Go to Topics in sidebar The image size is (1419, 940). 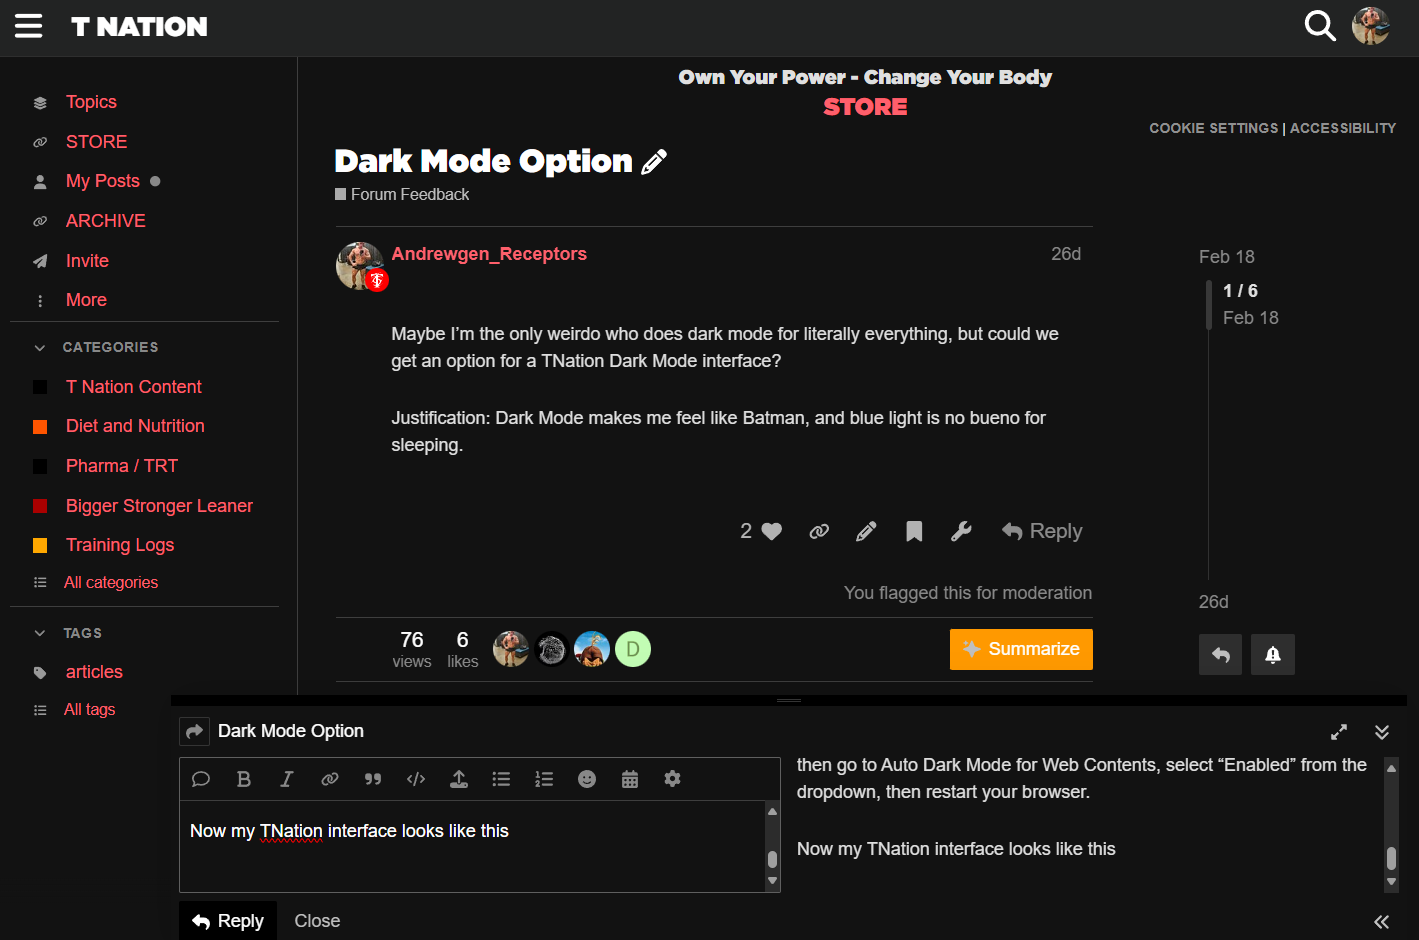[91, 102]
